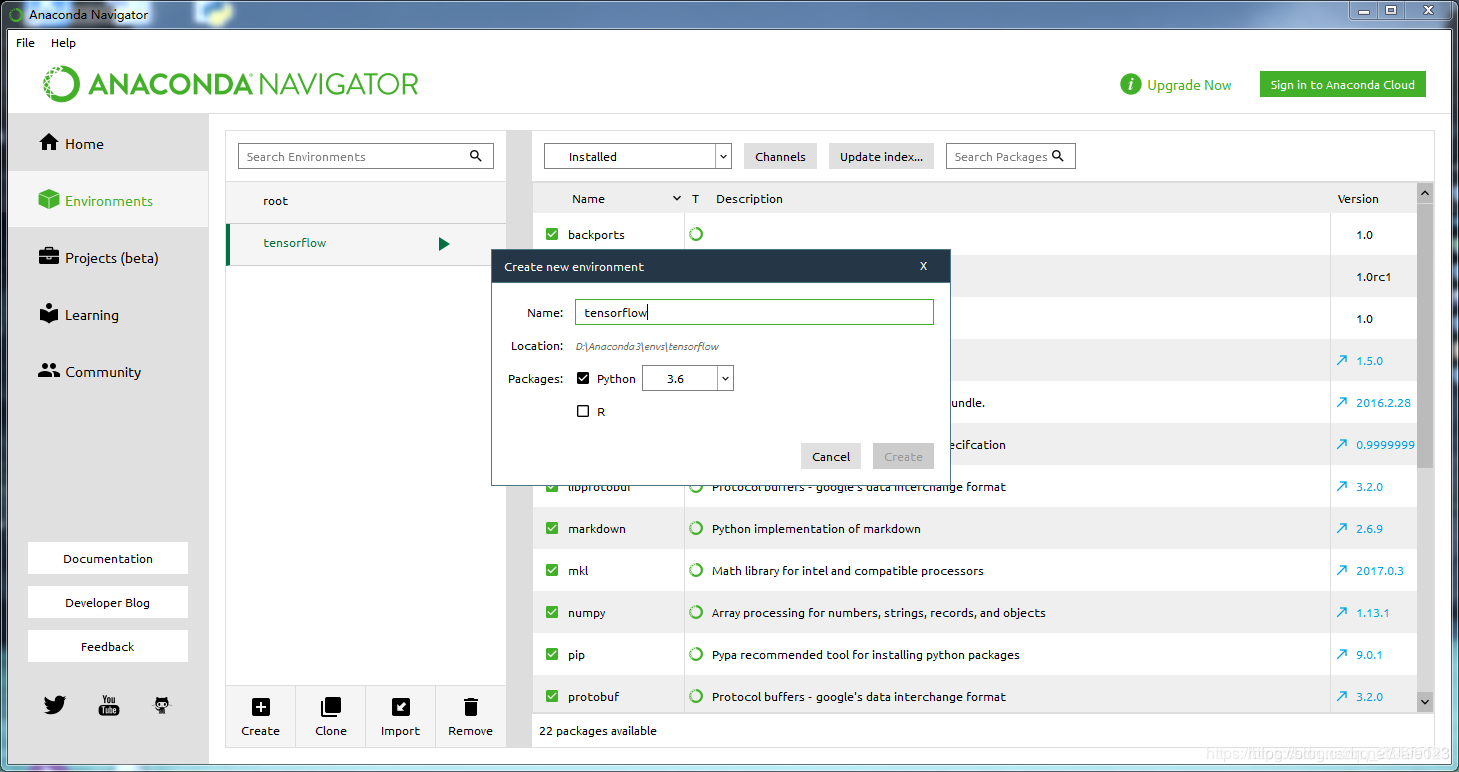Click the package list scrollbar up arrow
The width and height of the screenshot is (1459, 772).
(x=1425, y=193)
